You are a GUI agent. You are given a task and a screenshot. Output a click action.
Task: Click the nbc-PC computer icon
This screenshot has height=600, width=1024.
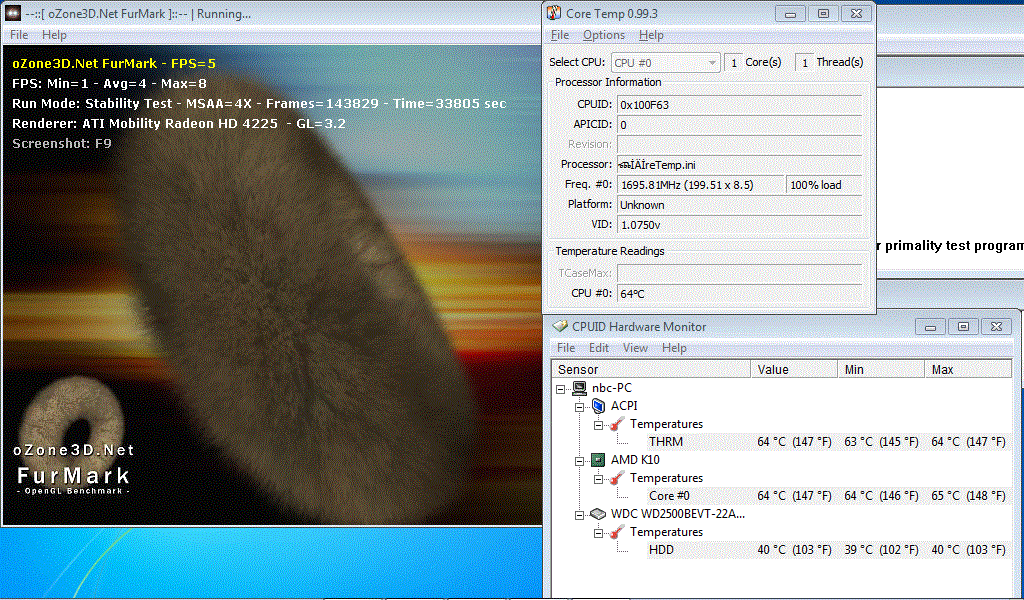579,388
